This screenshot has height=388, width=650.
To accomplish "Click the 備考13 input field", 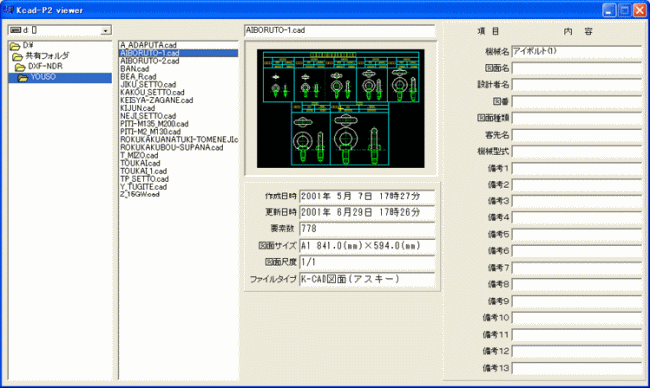I will 577,368.
